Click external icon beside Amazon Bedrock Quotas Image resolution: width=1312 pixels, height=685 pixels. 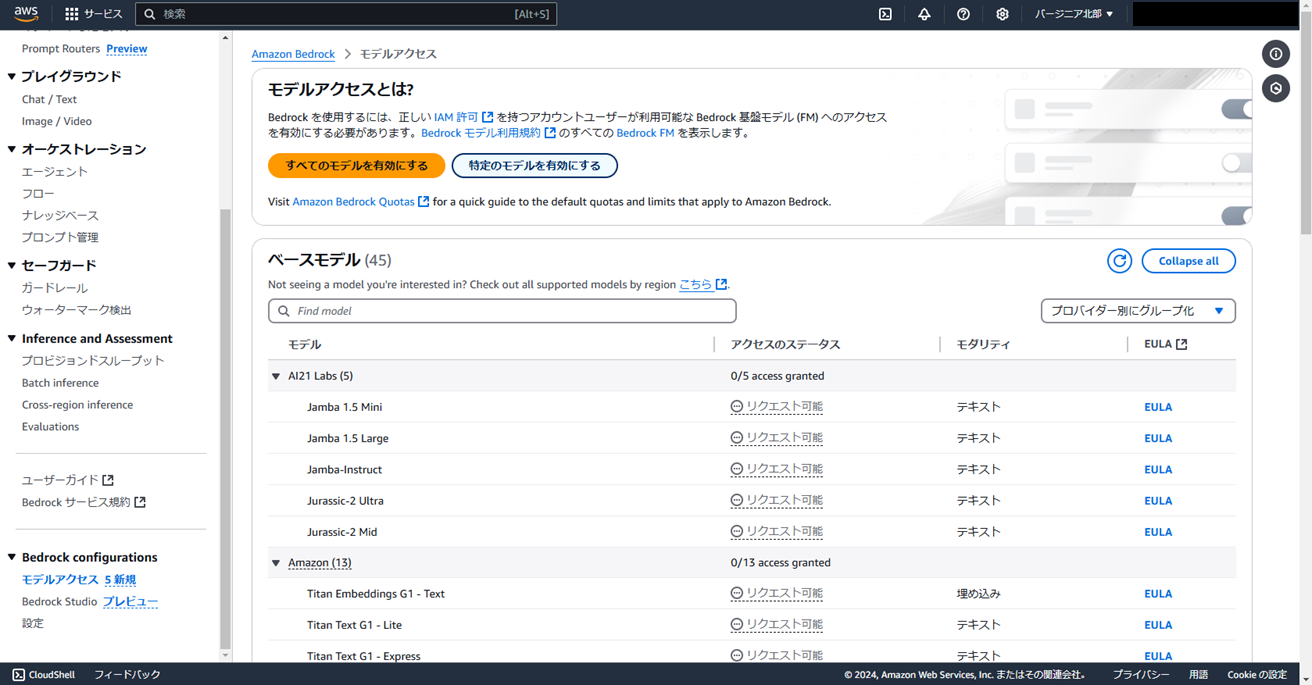coord(424,202)
